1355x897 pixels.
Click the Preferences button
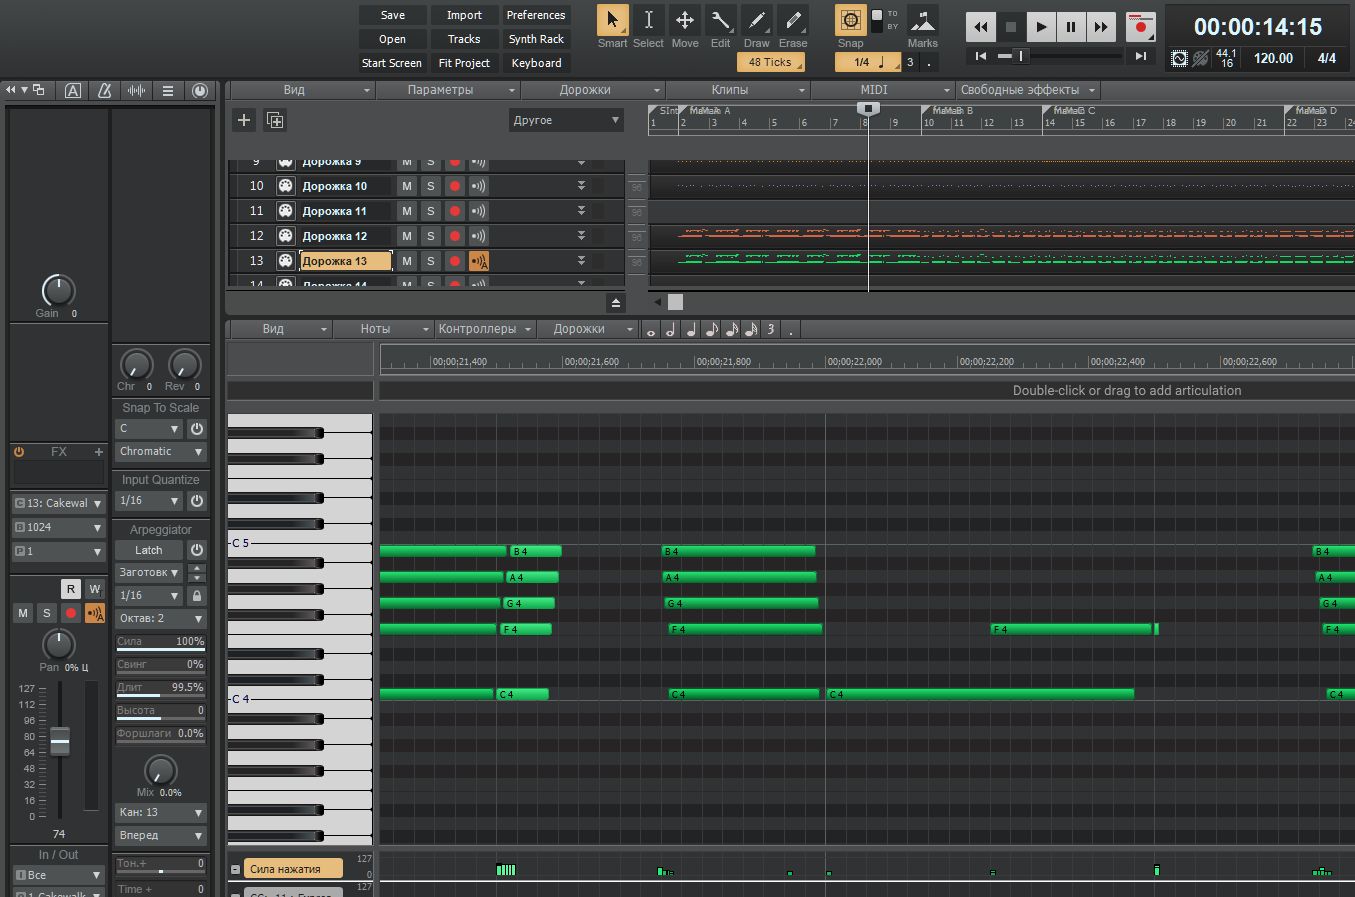(535, 15)
